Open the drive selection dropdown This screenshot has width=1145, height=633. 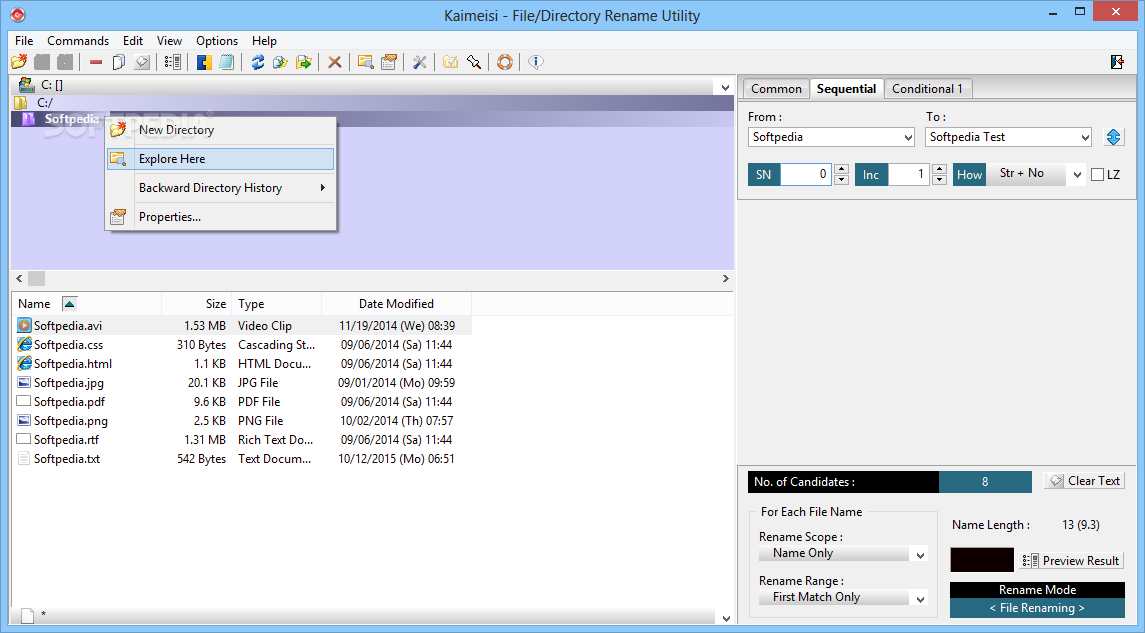coord(725,88)
